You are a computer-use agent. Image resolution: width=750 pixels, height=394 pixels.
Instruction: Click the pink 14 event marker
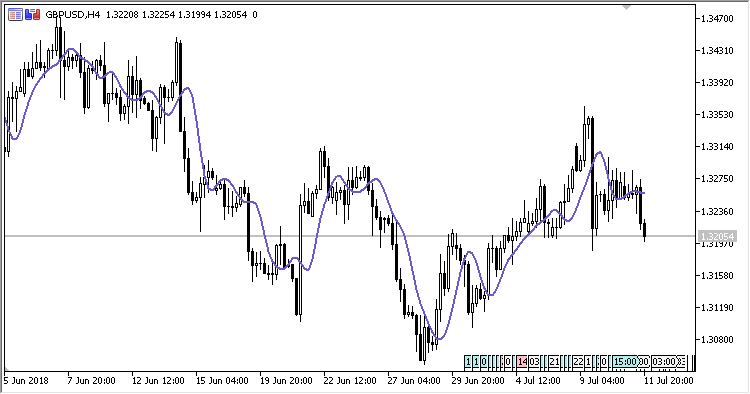tap(521, 362)
